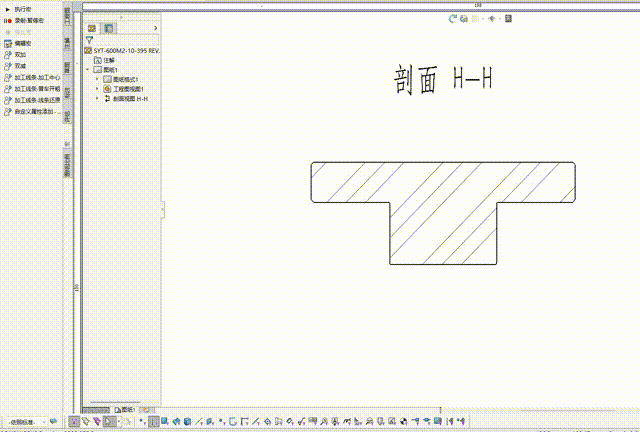This screenshot has width=640, height=432.
Task: Click the Clear All Filters icon
Action: 85,421
